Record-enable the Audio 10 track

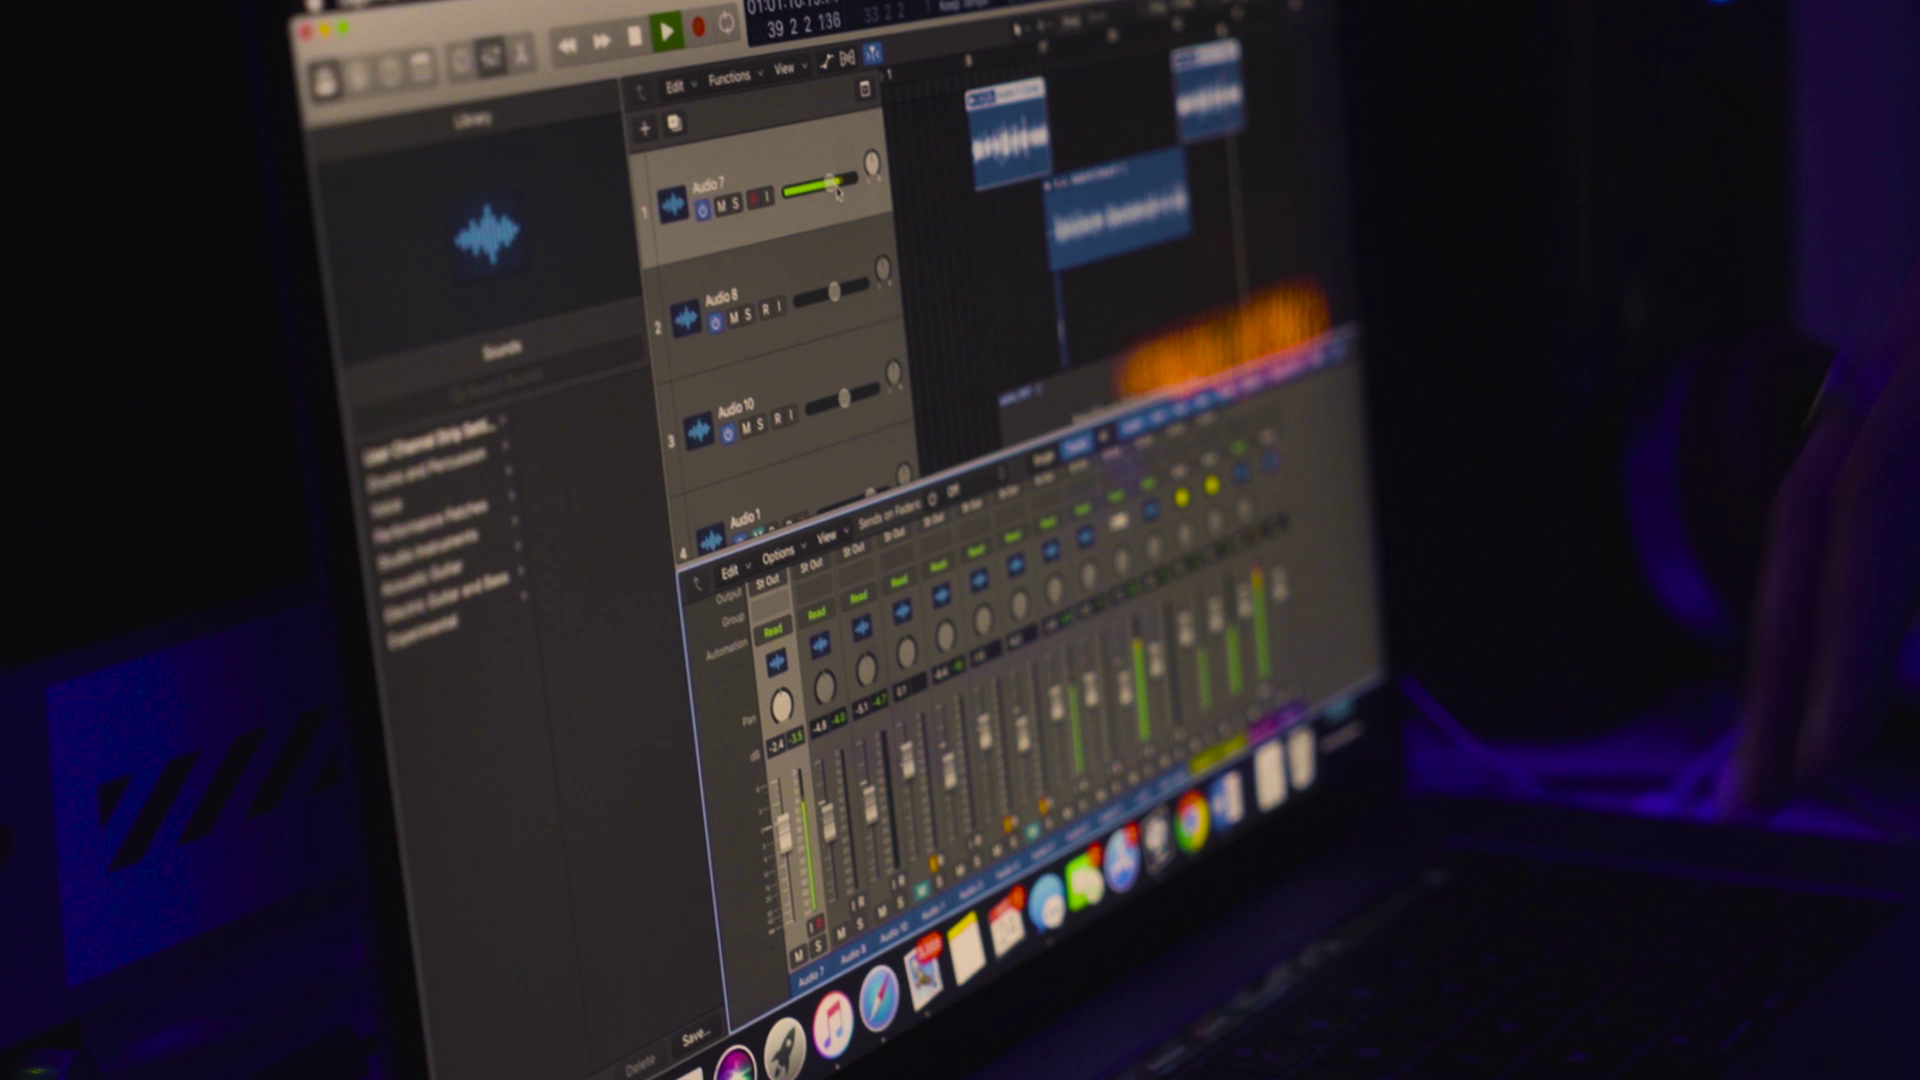point(778,419)
